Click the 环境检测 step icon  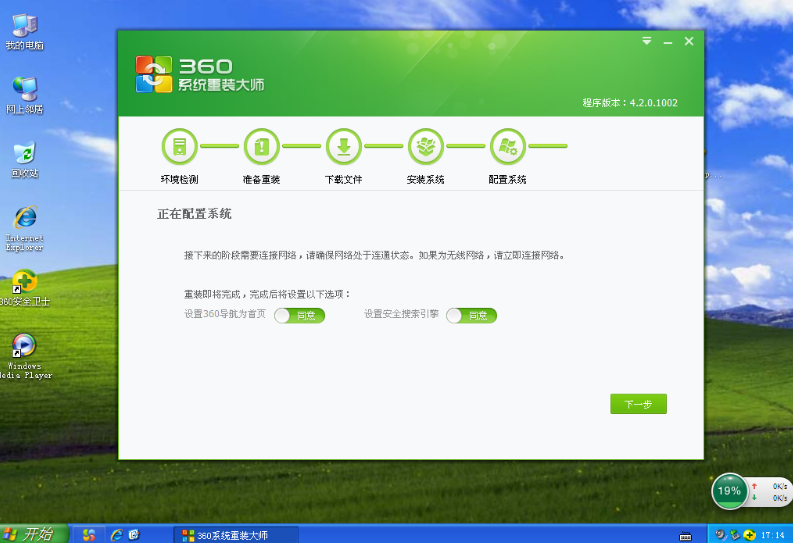click(x=179, y=147)
